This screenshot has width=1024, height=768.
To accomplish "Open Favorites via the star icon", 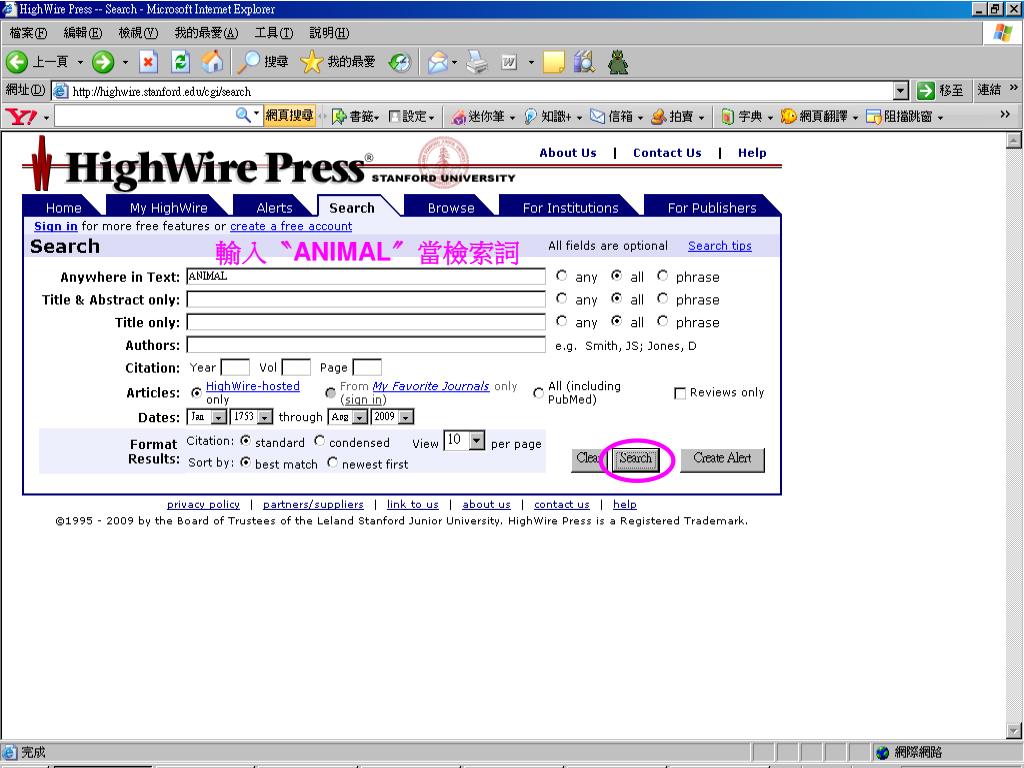I will (x=338, y=62).
